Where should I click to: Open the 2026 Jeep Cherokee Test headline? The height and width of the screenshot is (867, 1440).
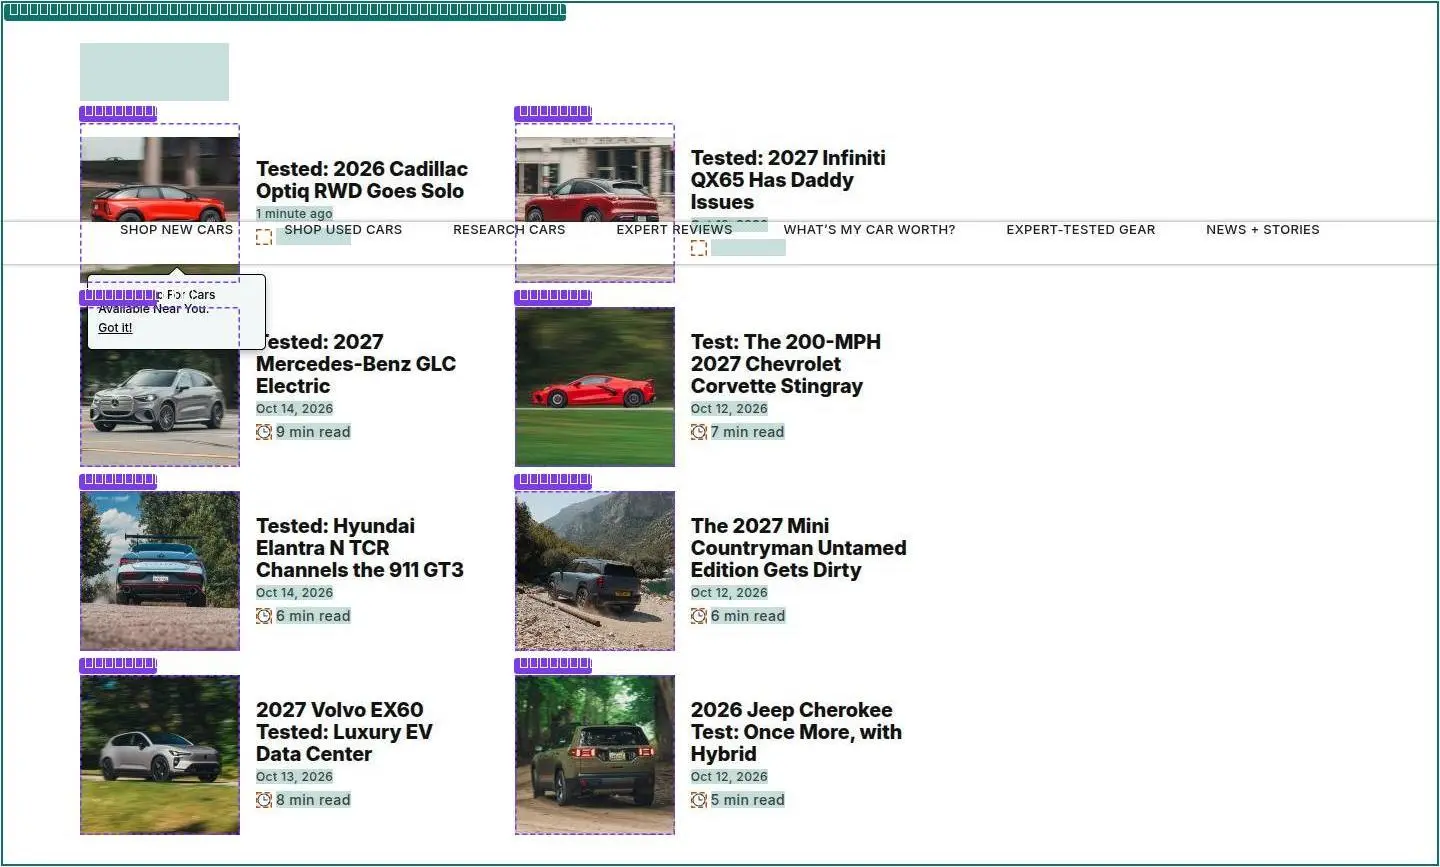point(796,732)
